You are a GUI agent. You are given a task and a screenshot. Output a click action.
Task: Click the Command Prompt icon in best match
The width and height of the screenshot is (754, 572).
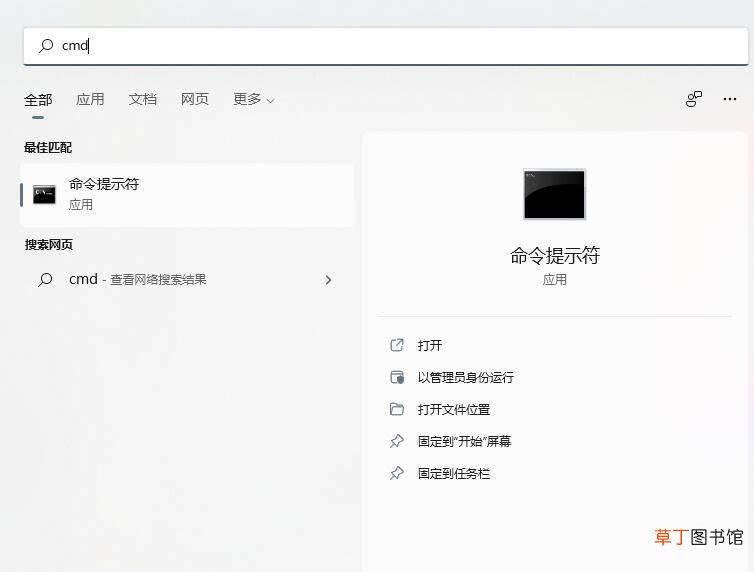coord(44,195)
